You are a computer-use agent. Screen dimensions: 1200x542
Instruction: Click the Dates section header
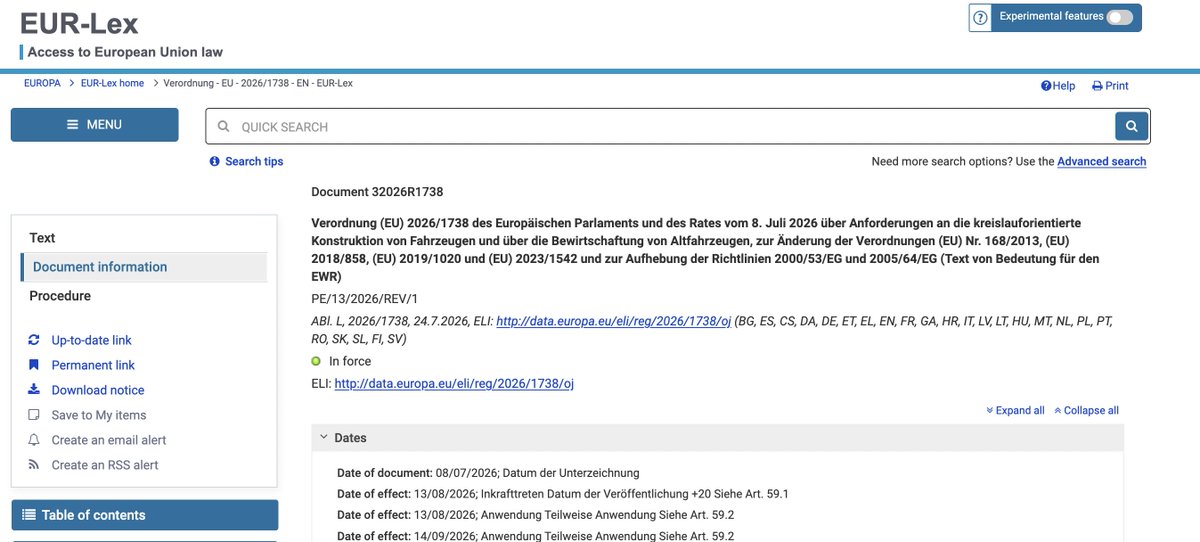click(717, 438)
